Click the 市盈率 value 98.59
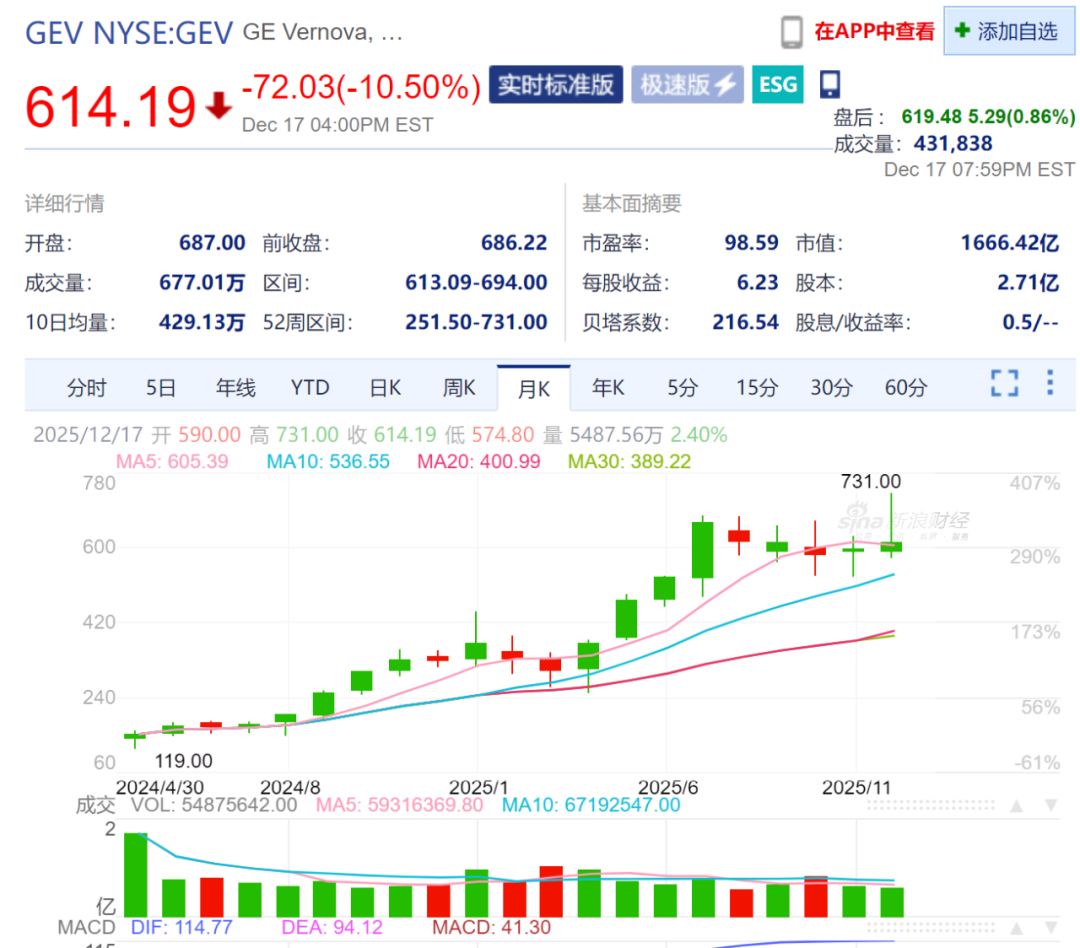This screenshot has width=1080, height=948. click(x=751, y=243)
